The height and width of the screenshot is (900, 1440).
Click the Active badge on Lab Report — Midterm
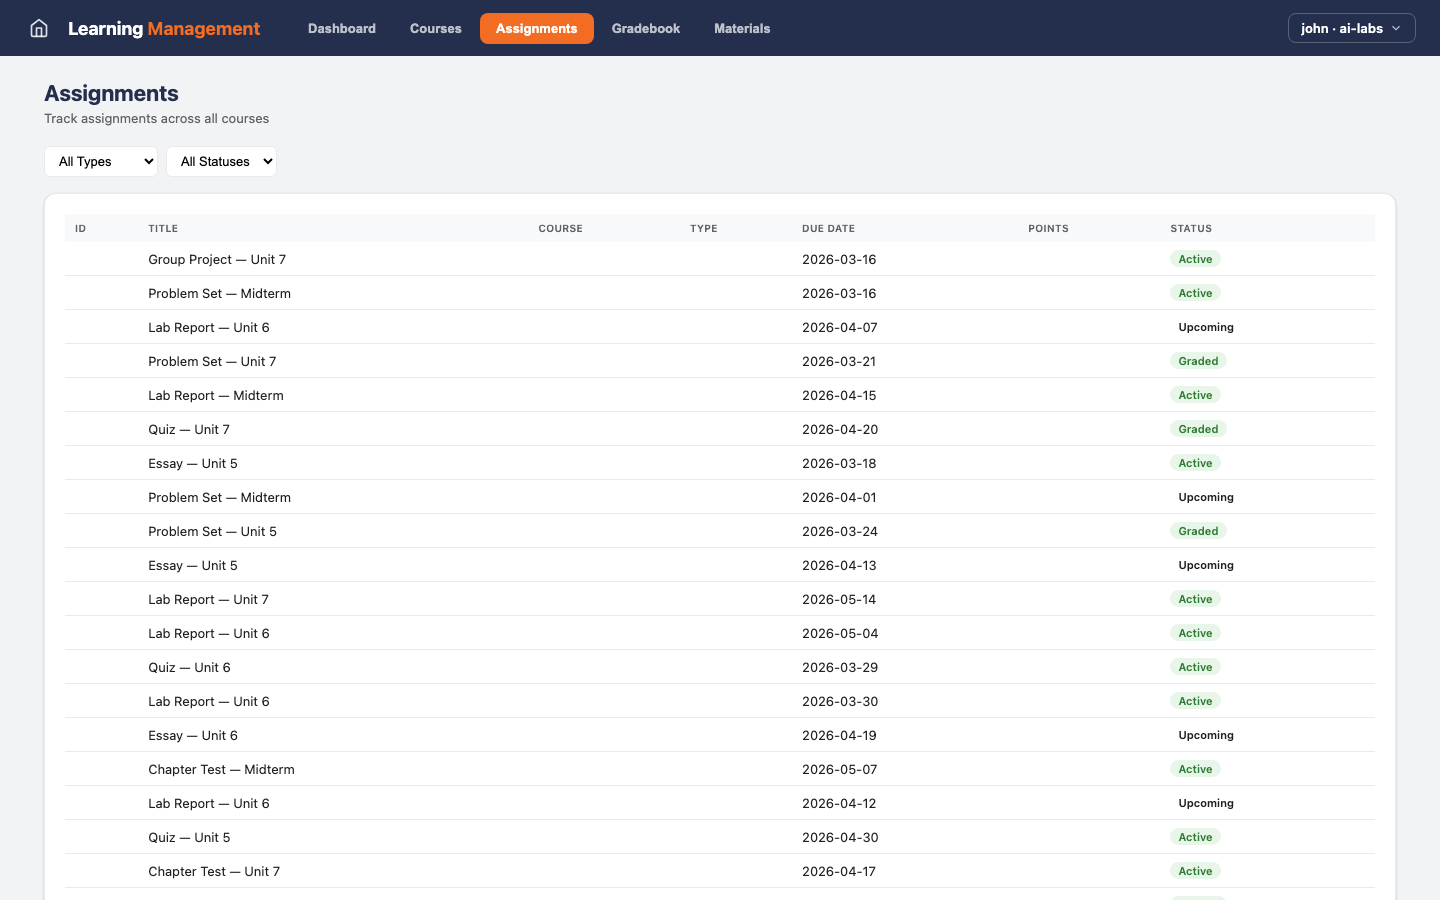pyautogui.click(x=1195, y=394)
